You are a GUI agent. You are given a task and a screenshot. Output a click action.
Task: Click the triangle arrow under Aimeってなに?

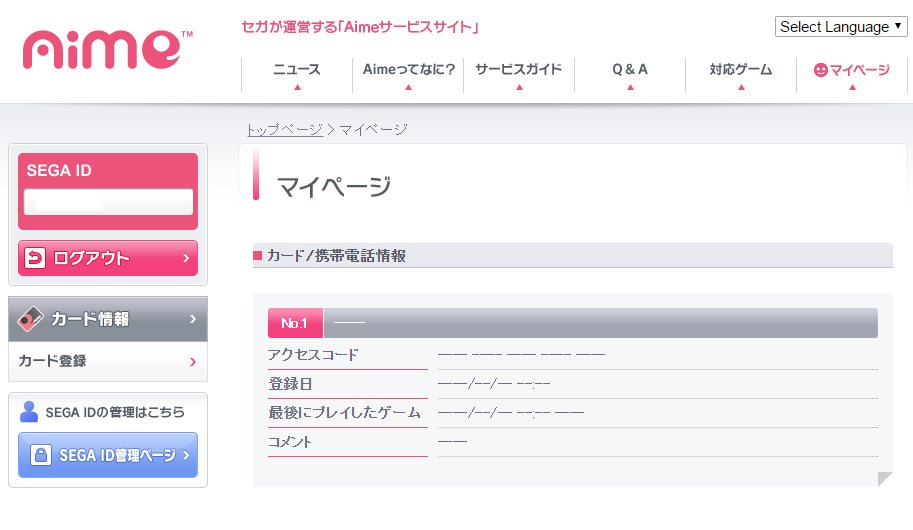[408, 87]
